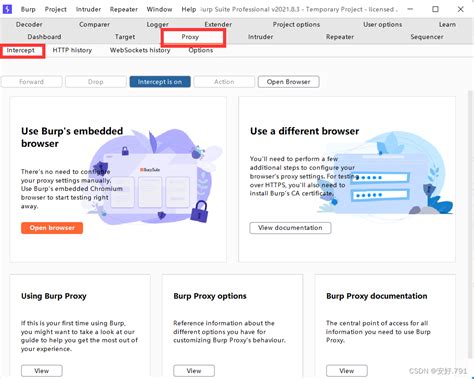Click View under Burp Proxy options

[x=194, y=371]
